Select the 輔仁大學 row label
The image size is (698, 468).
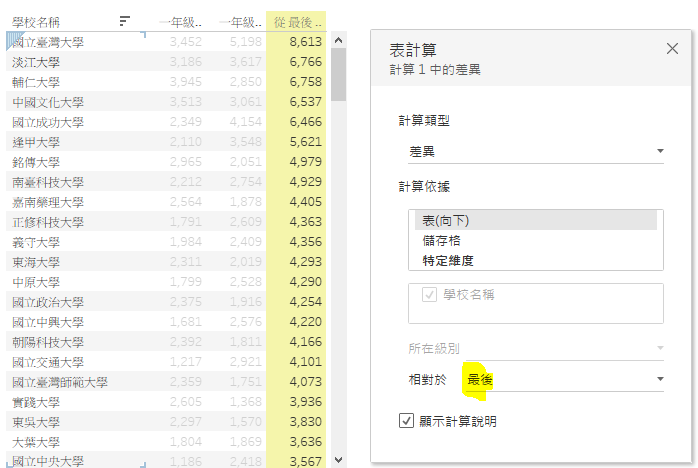click(x=36, y=82)
